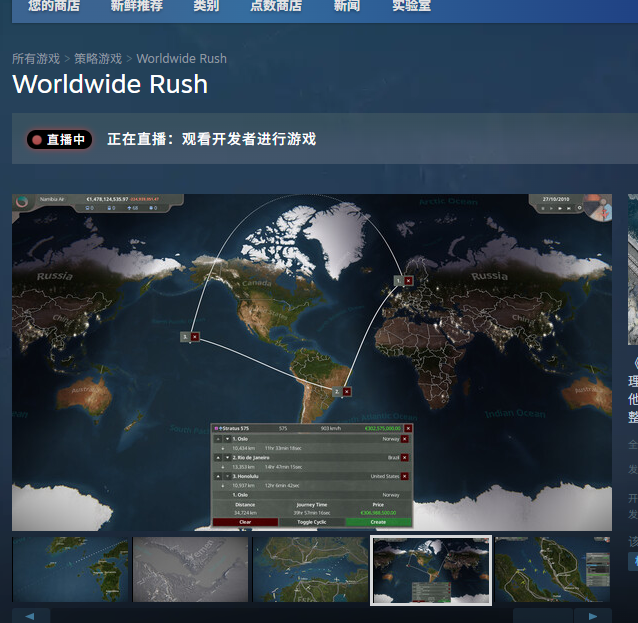638x623 pixels.
Task: Remove the Oslo stop with its X
Action: pos(404,439)
